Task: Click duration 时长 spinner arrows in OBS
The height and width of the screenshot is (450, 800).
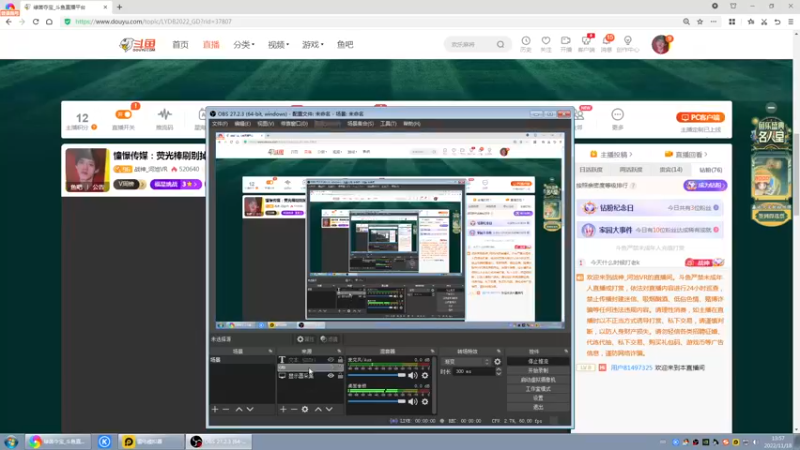Action: click(498, 371)
